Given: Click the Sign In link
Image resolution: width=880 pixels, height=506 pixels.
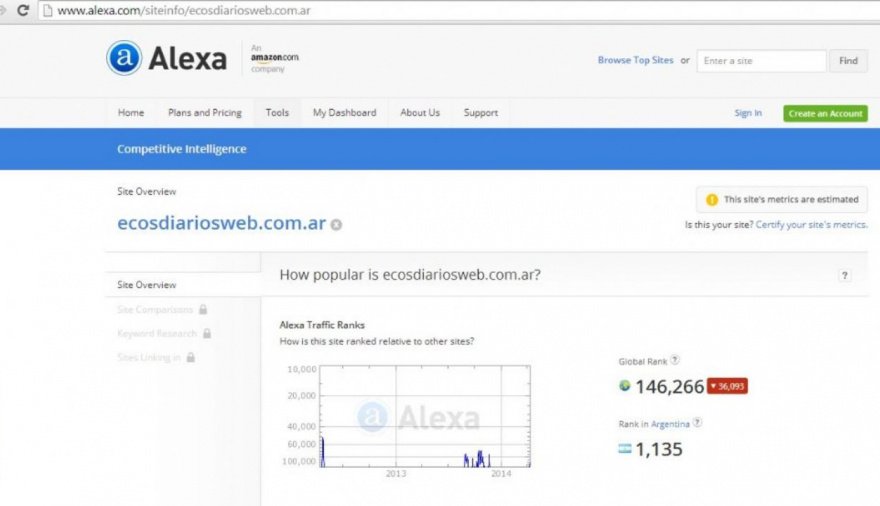Looking at the screenshot, I should tap(748, 113).
